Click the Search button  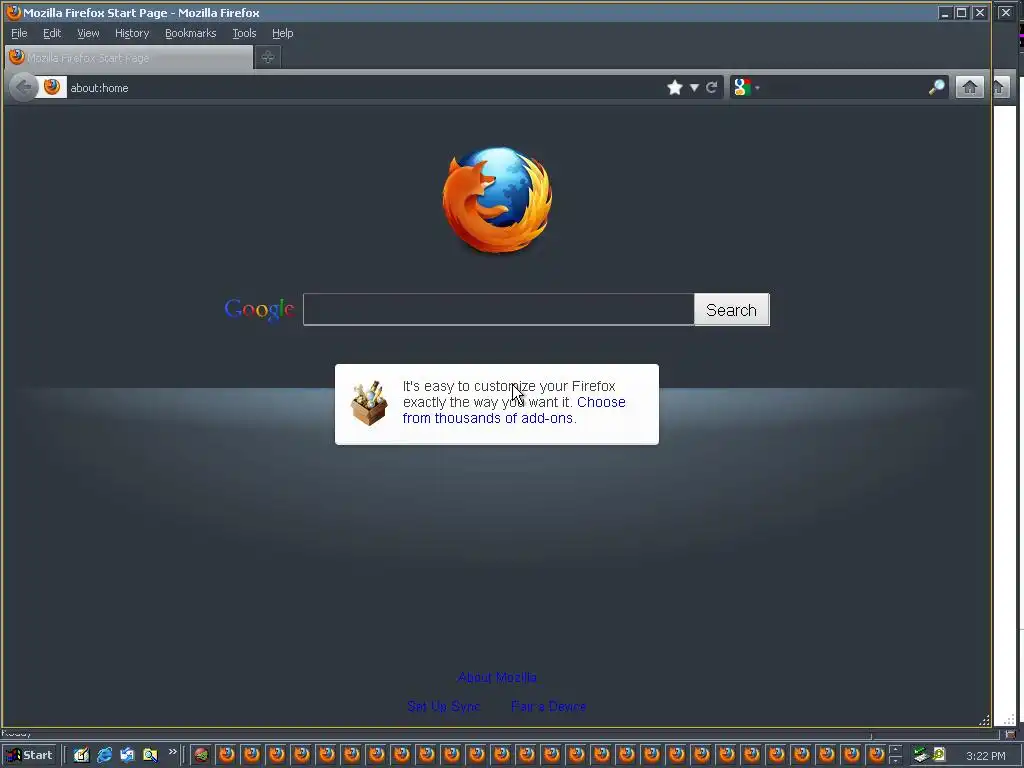coord(731,310)
